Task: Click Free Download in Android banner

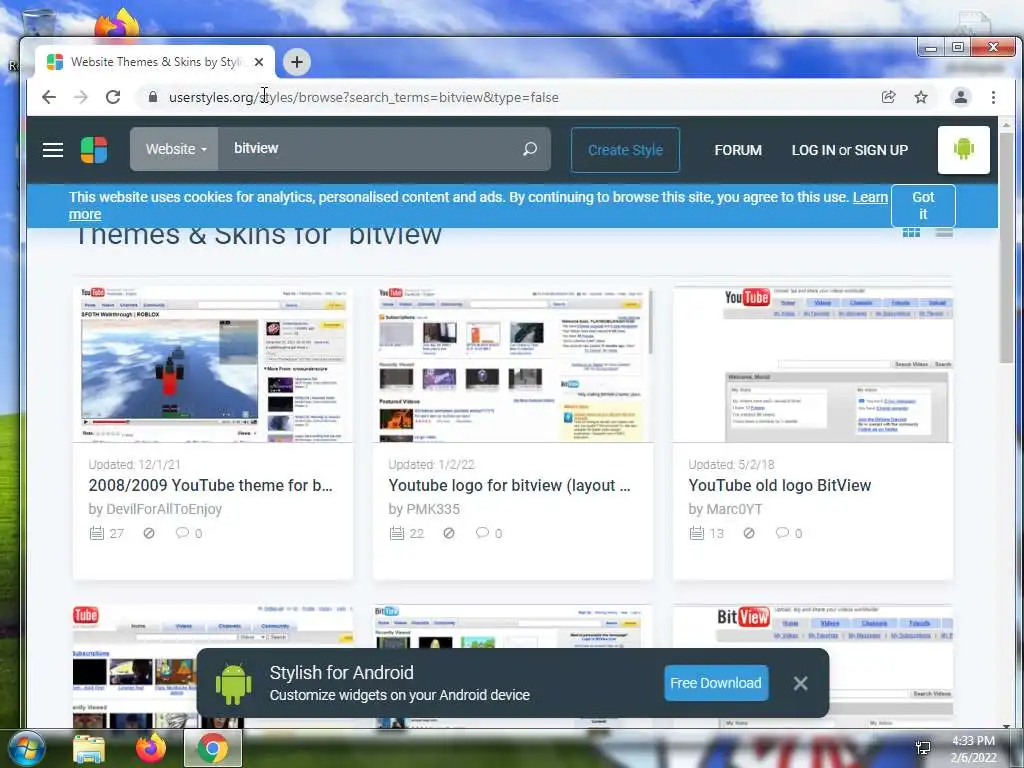Action: click(x=716, y=683)
